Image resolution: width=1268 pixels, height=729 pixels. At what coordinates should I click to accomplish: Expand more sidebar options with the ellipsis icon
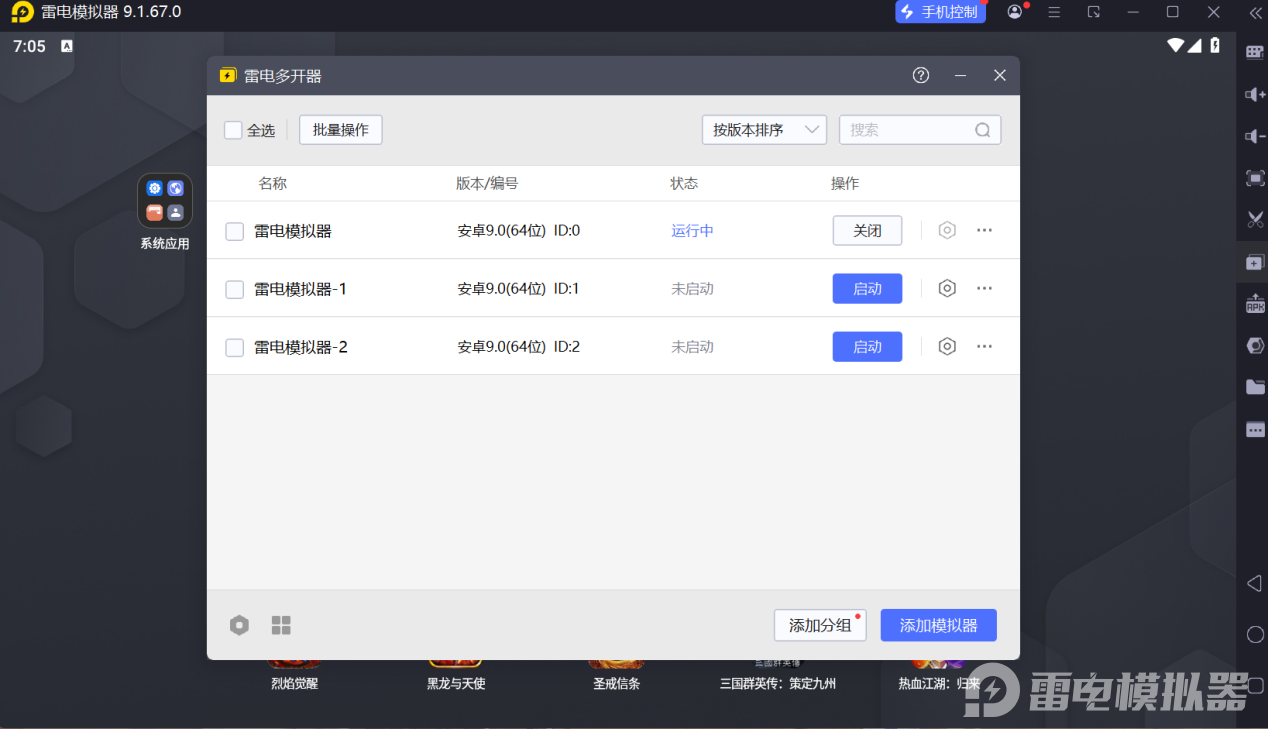pyautogui.click(x=1254, y=429)
